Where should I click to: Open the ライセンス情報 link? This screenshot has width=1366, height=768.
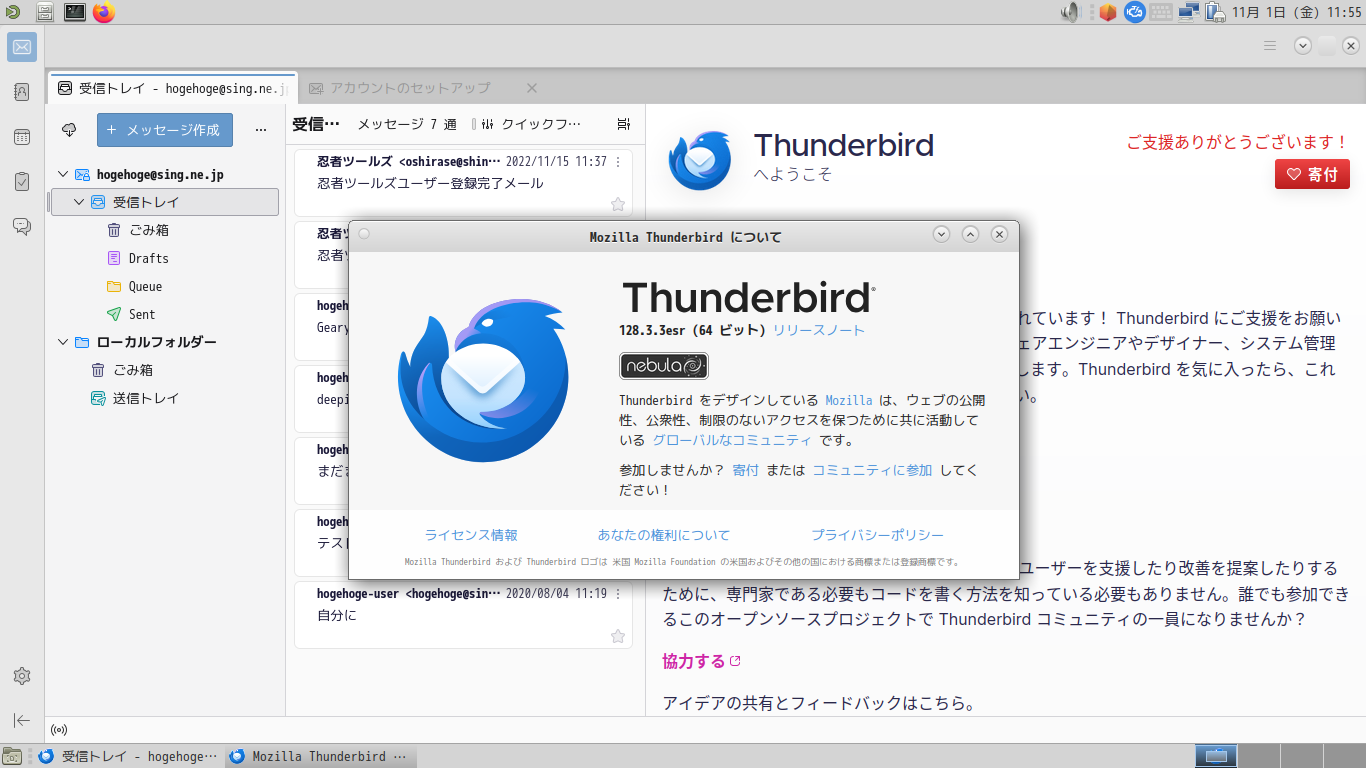tap(471, 535)
